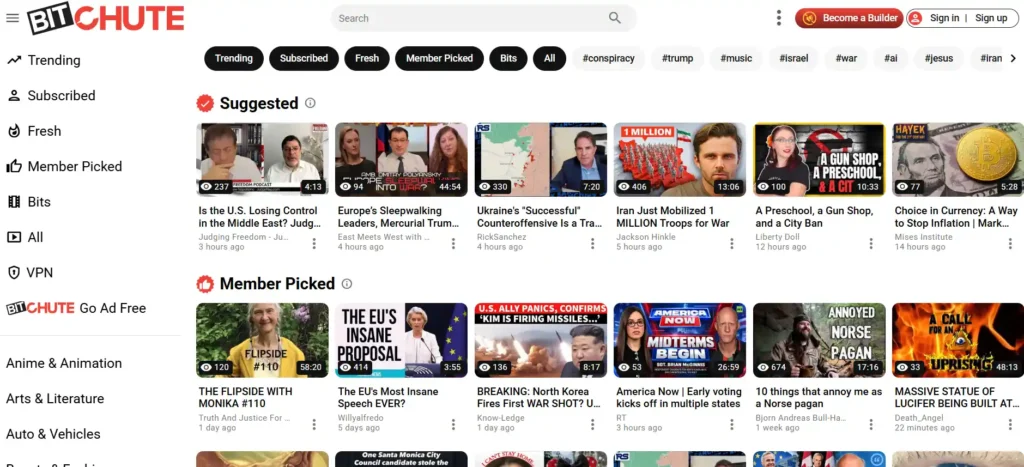
Task: Open the Anime & Animation category
Action: [x=64, y=363]
